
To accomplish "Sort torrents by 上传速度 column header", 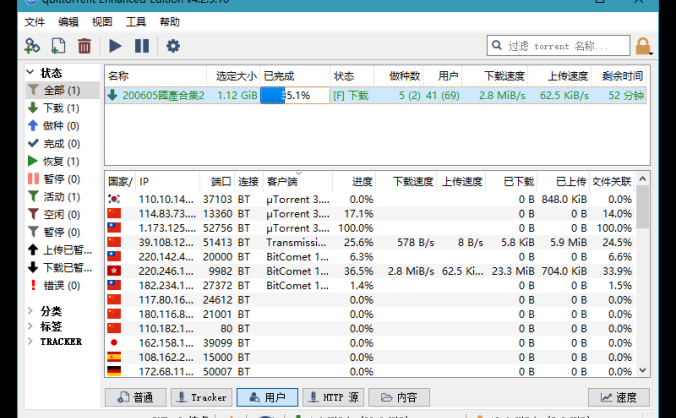I will pos(560,76).
